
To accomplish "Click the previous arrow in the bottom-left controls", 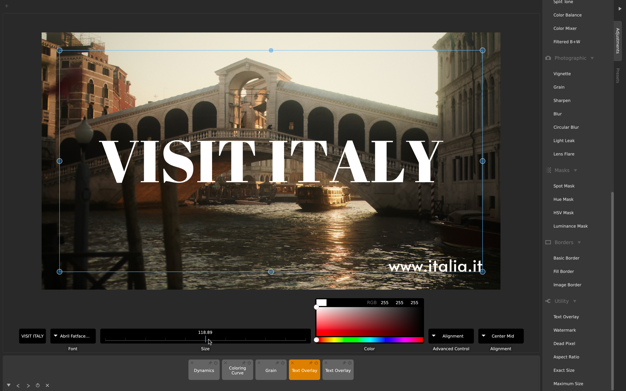I will point(18,385).
